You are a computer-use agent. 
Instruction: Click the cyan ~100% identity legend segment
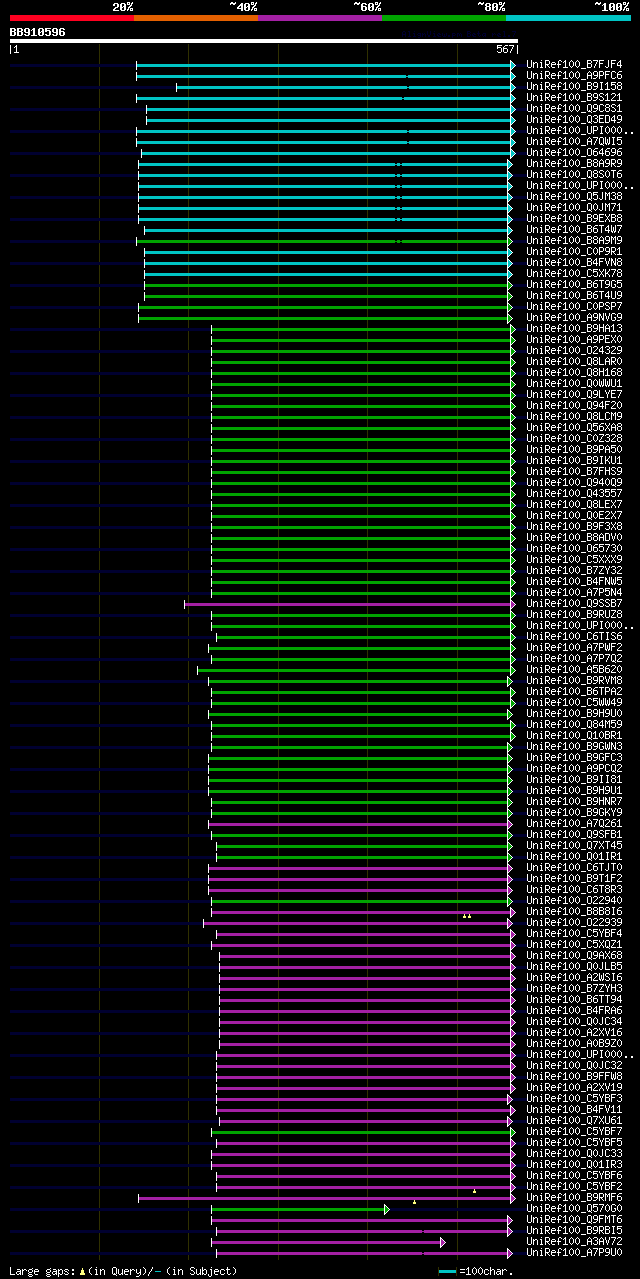coord(568,18)
